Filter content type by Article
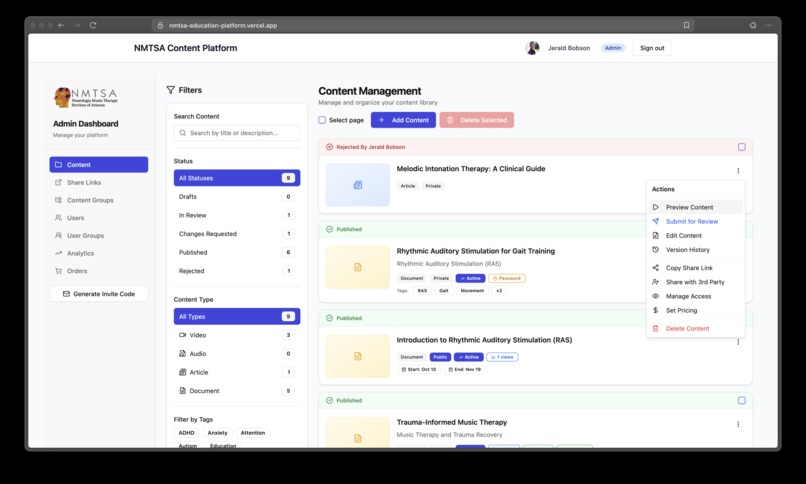Viewport: 806px width, 484px height. click(237, 372)
